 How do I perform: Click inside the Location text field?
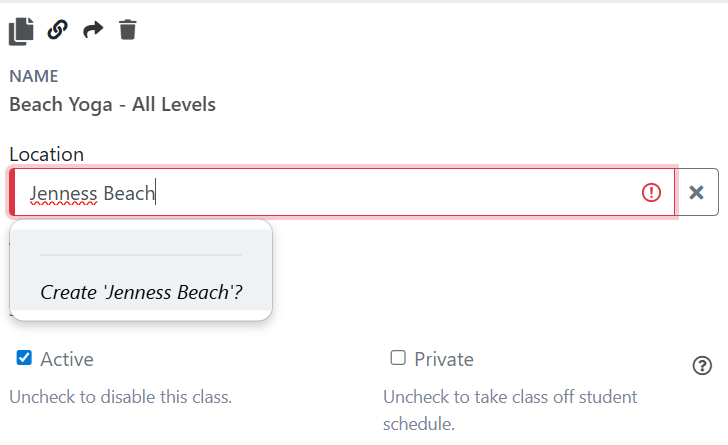(x=400, y=193)
